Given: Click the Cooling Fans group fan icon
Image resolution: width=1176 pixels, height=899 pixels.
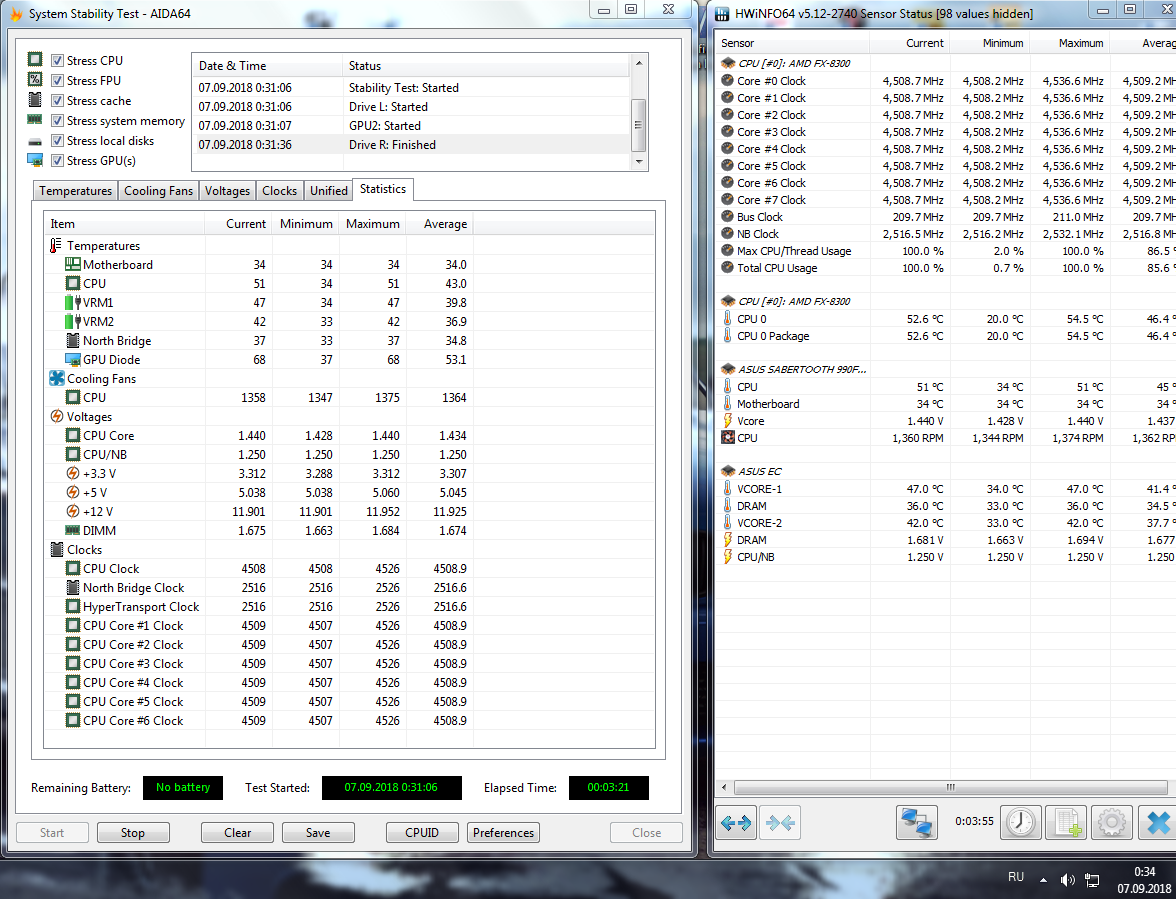Looking at the screenshot, I should (57, 378).
